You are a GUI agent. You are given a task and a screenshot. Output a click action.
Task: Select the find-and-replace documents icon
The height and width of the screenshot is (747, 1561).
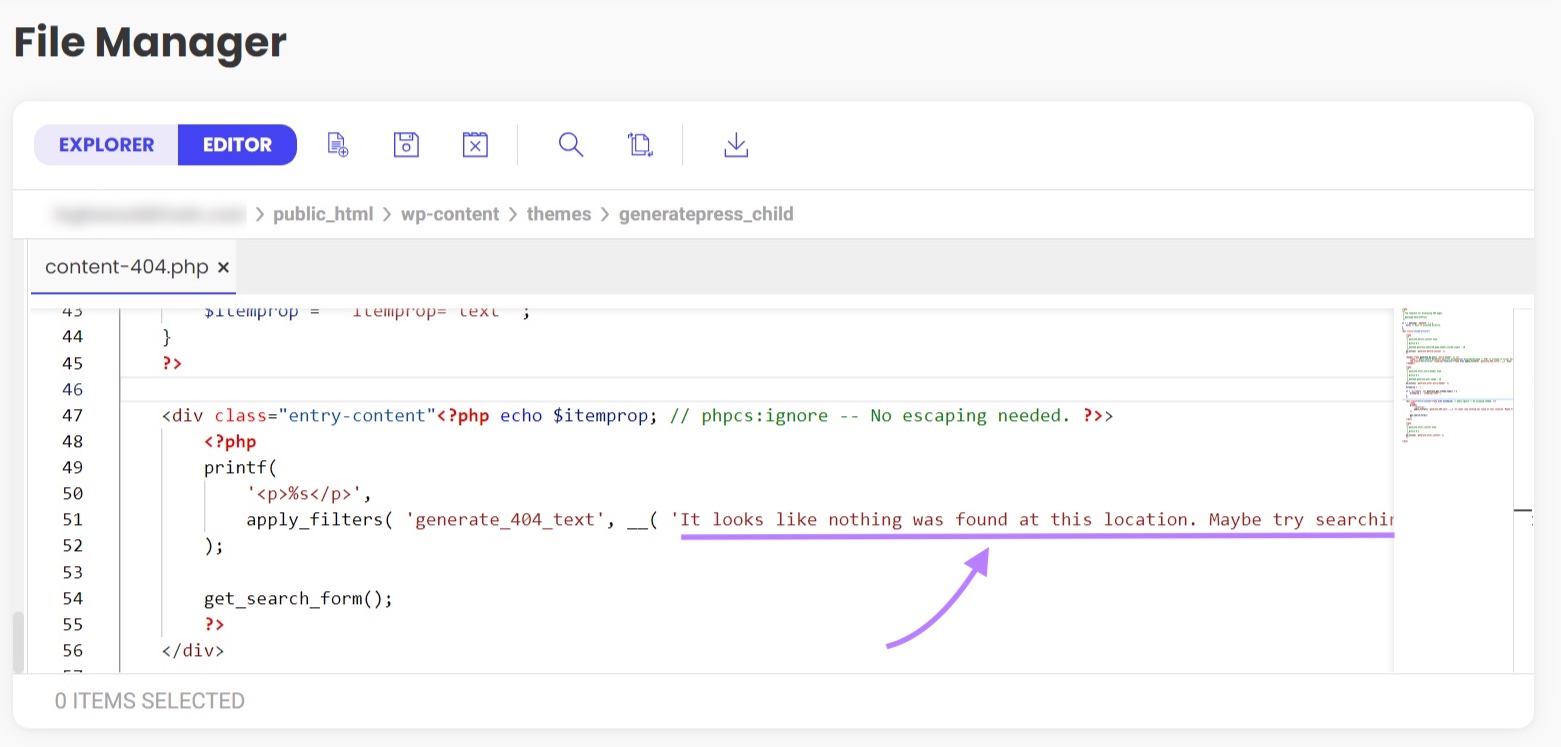click(640, 144)
